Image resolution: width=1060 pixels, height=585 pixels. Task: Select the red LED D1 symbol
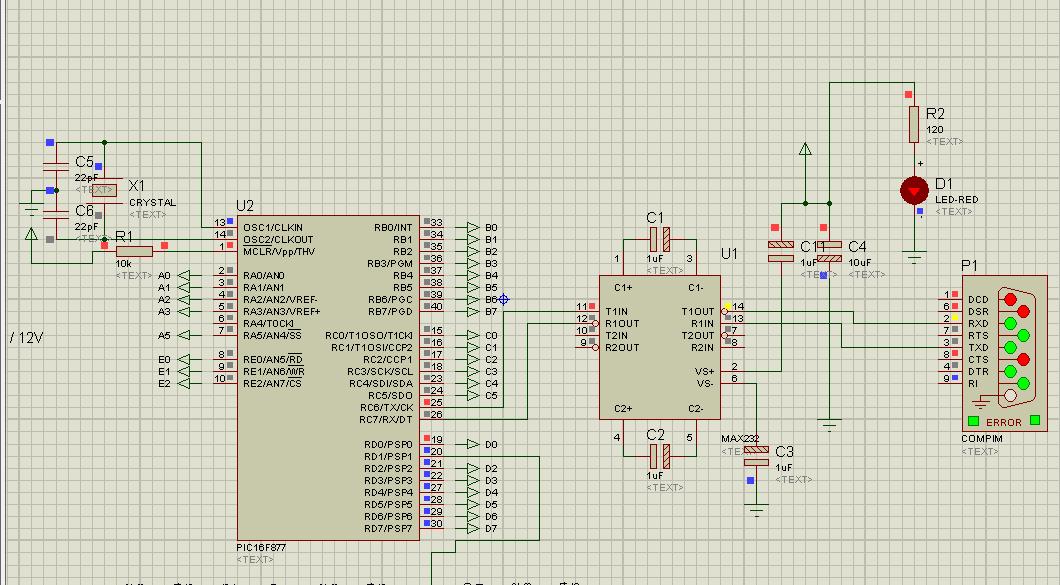(914, 191)
